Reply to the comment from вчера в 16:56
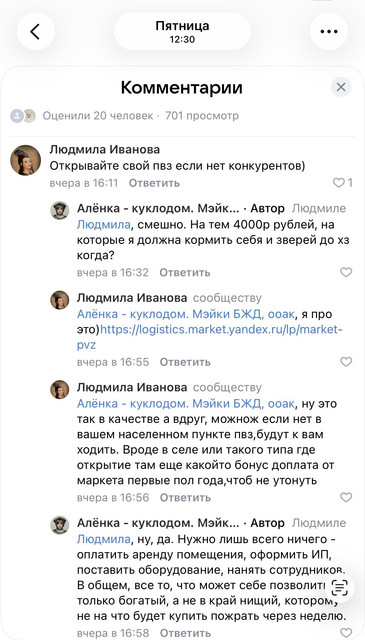This screenshot has width=365, height=640. click(x=185, y=497)
